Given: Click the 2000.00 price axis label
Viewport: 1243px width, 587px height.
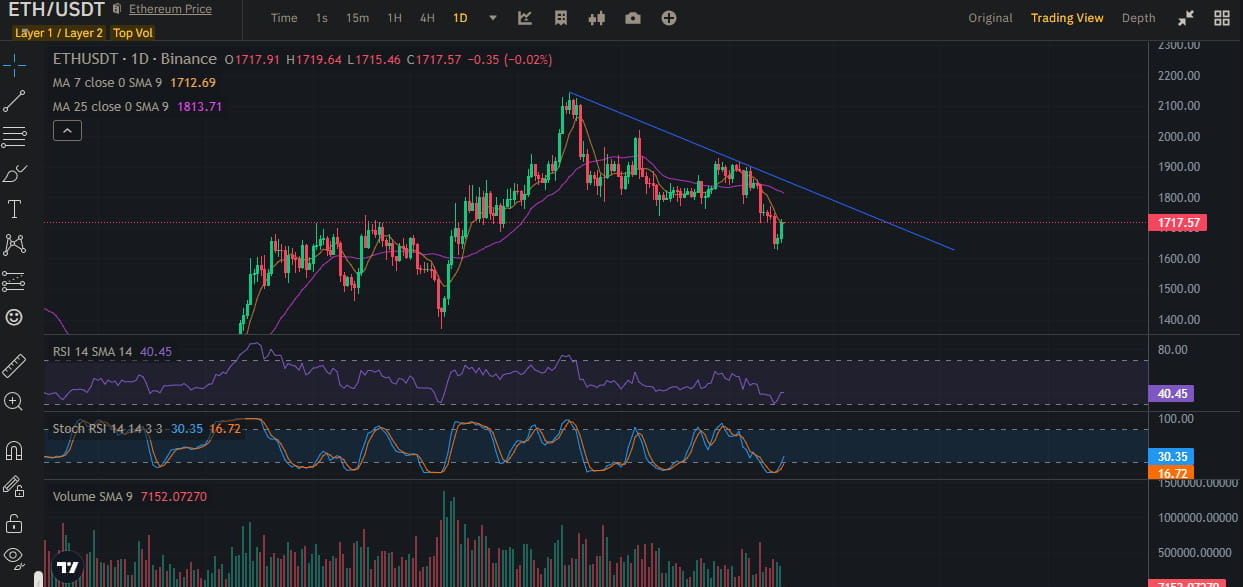Looking at the screenshot, I should 1178,137.
